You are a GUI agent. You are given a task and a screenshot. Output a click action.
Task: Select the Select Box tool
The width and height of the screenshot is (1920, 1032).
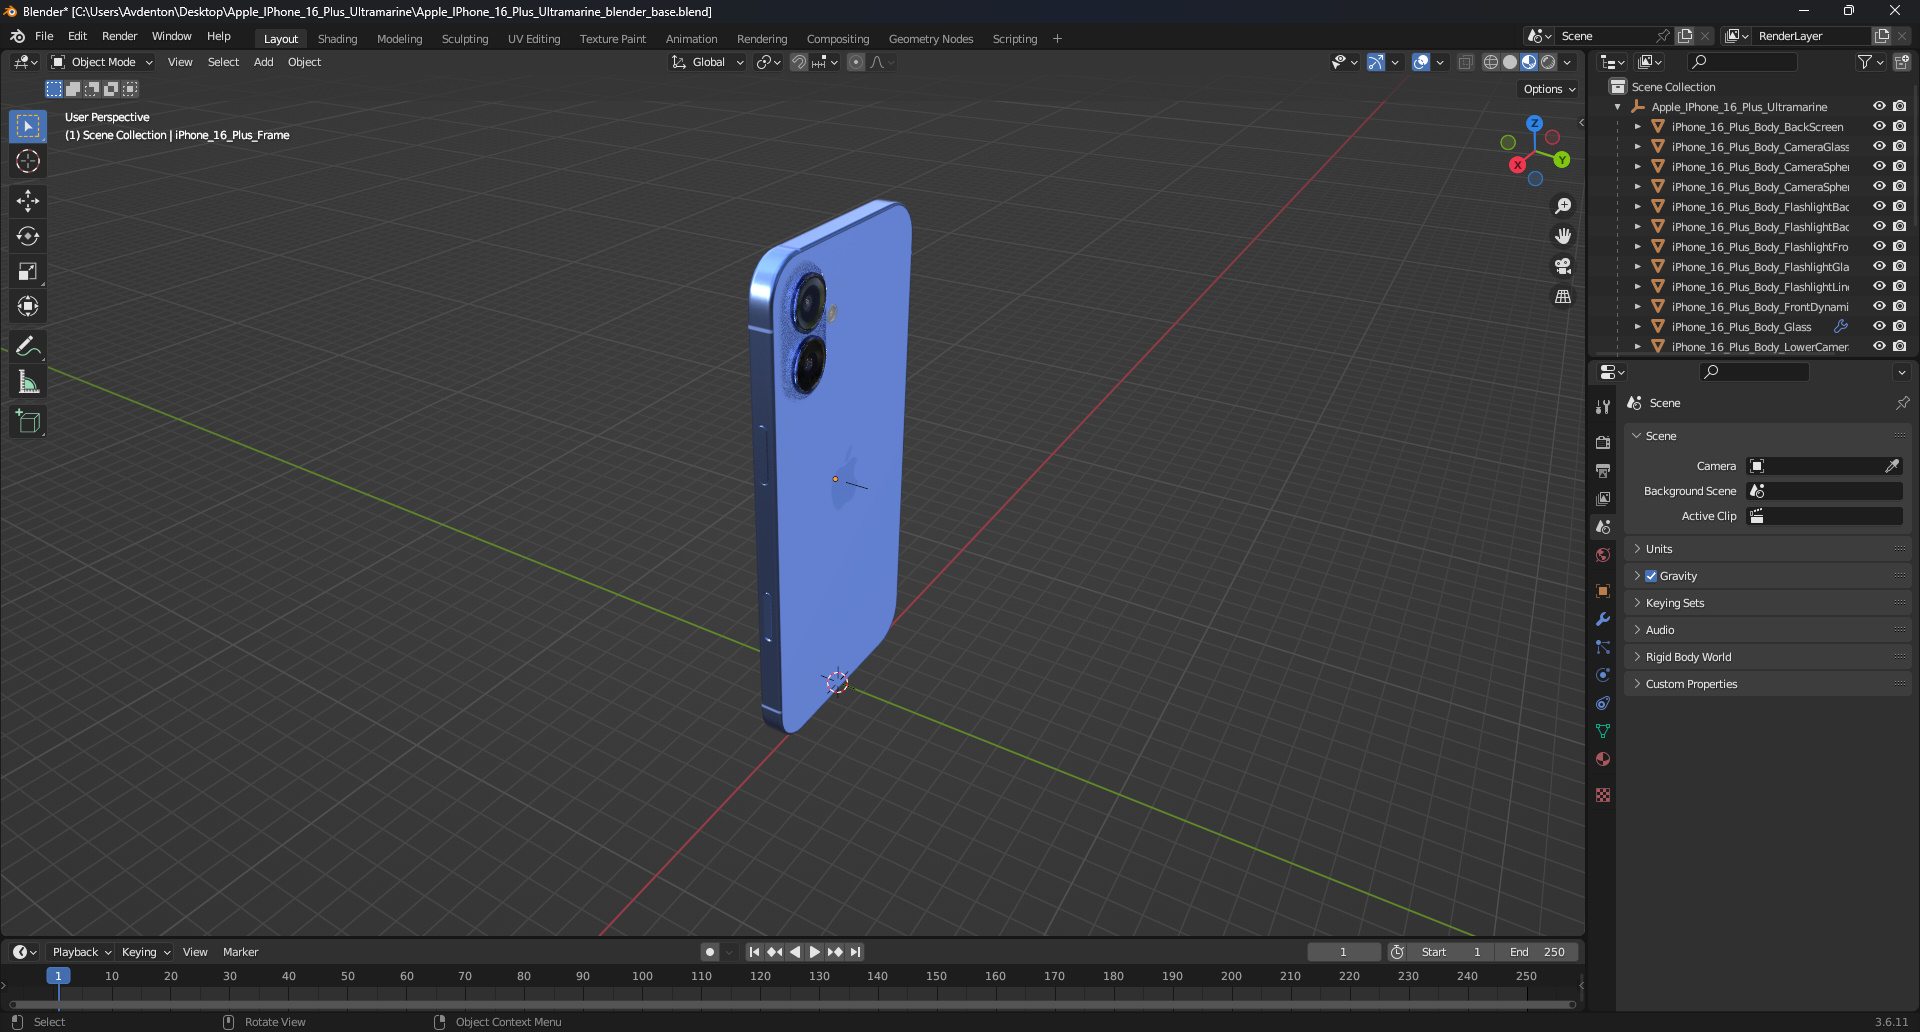tap(28, 126)
